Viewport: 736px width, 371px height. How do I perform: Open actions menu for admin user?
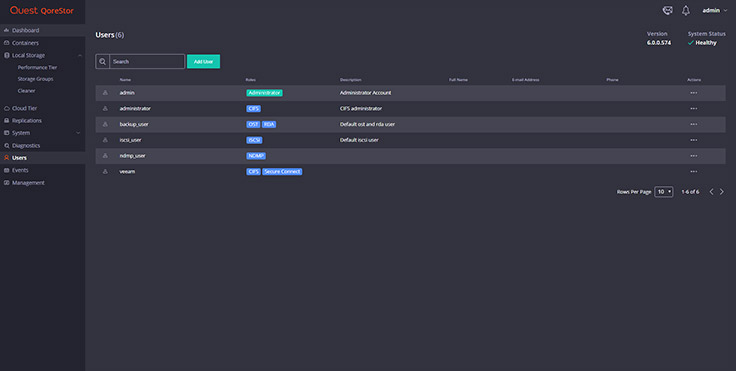coord(693,93)
